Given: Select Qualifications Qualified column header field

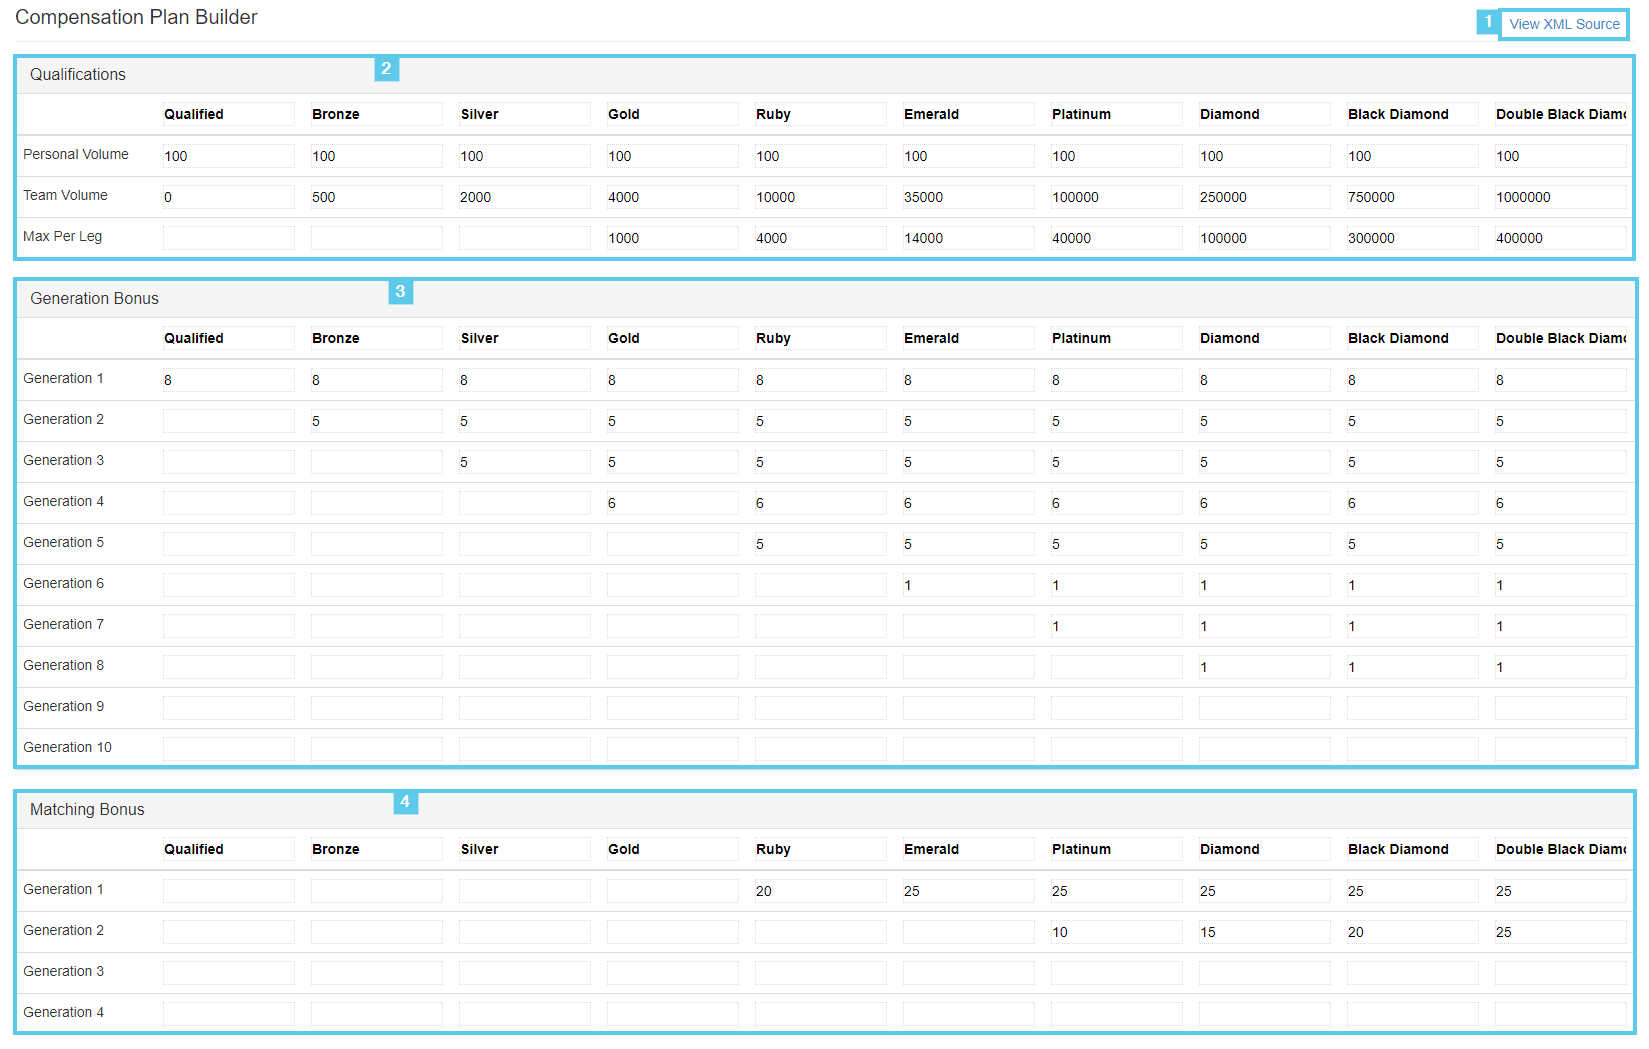Looking at the screenshot, I should click(229, 114).
